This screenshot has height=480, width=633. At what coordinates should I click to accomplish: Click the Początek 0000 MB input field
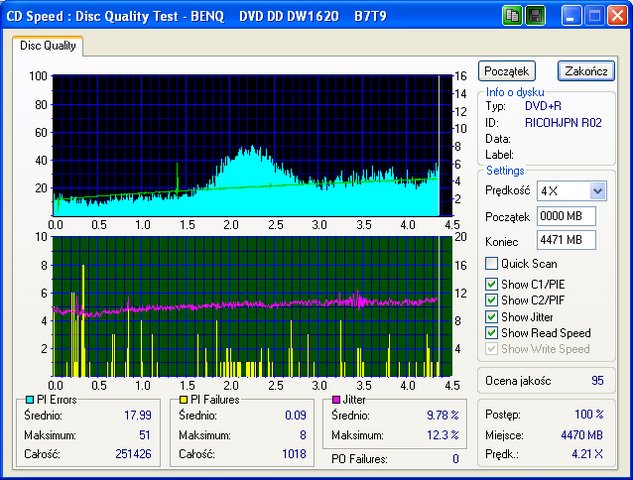566,216
